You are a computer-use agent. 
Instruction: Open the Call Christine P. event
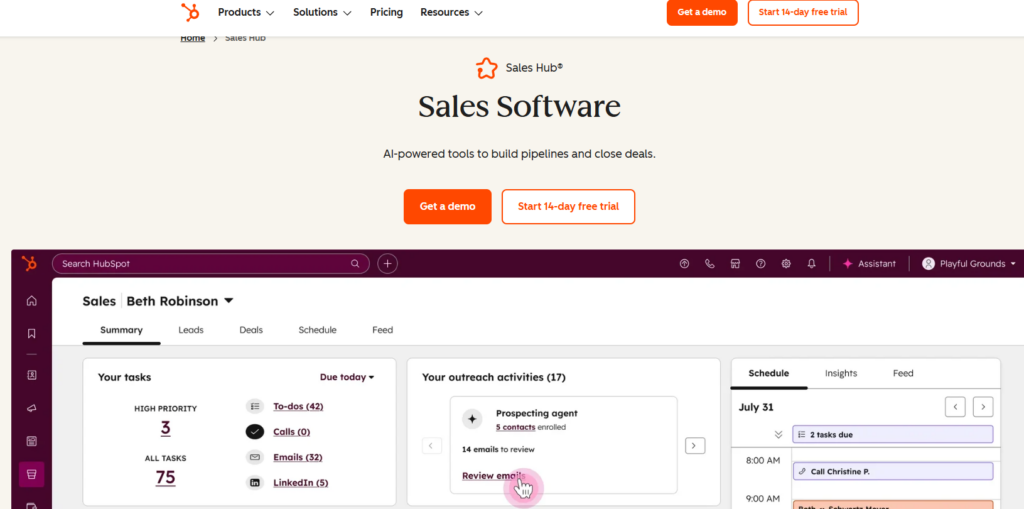click(893, 472)
